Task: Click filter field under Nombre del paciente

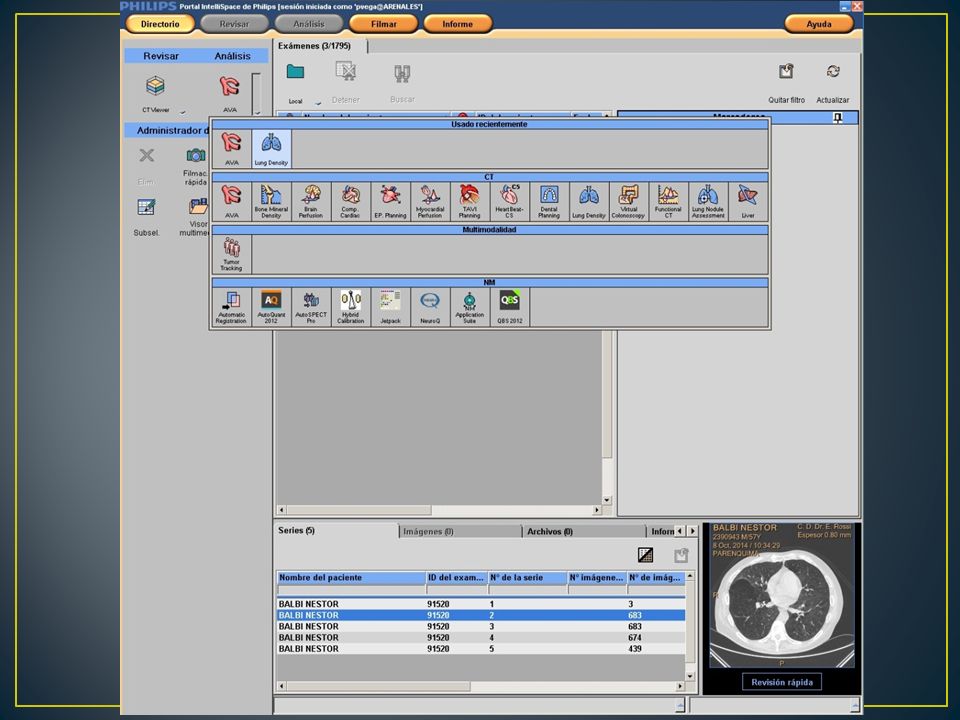Action: click(351, 590)
